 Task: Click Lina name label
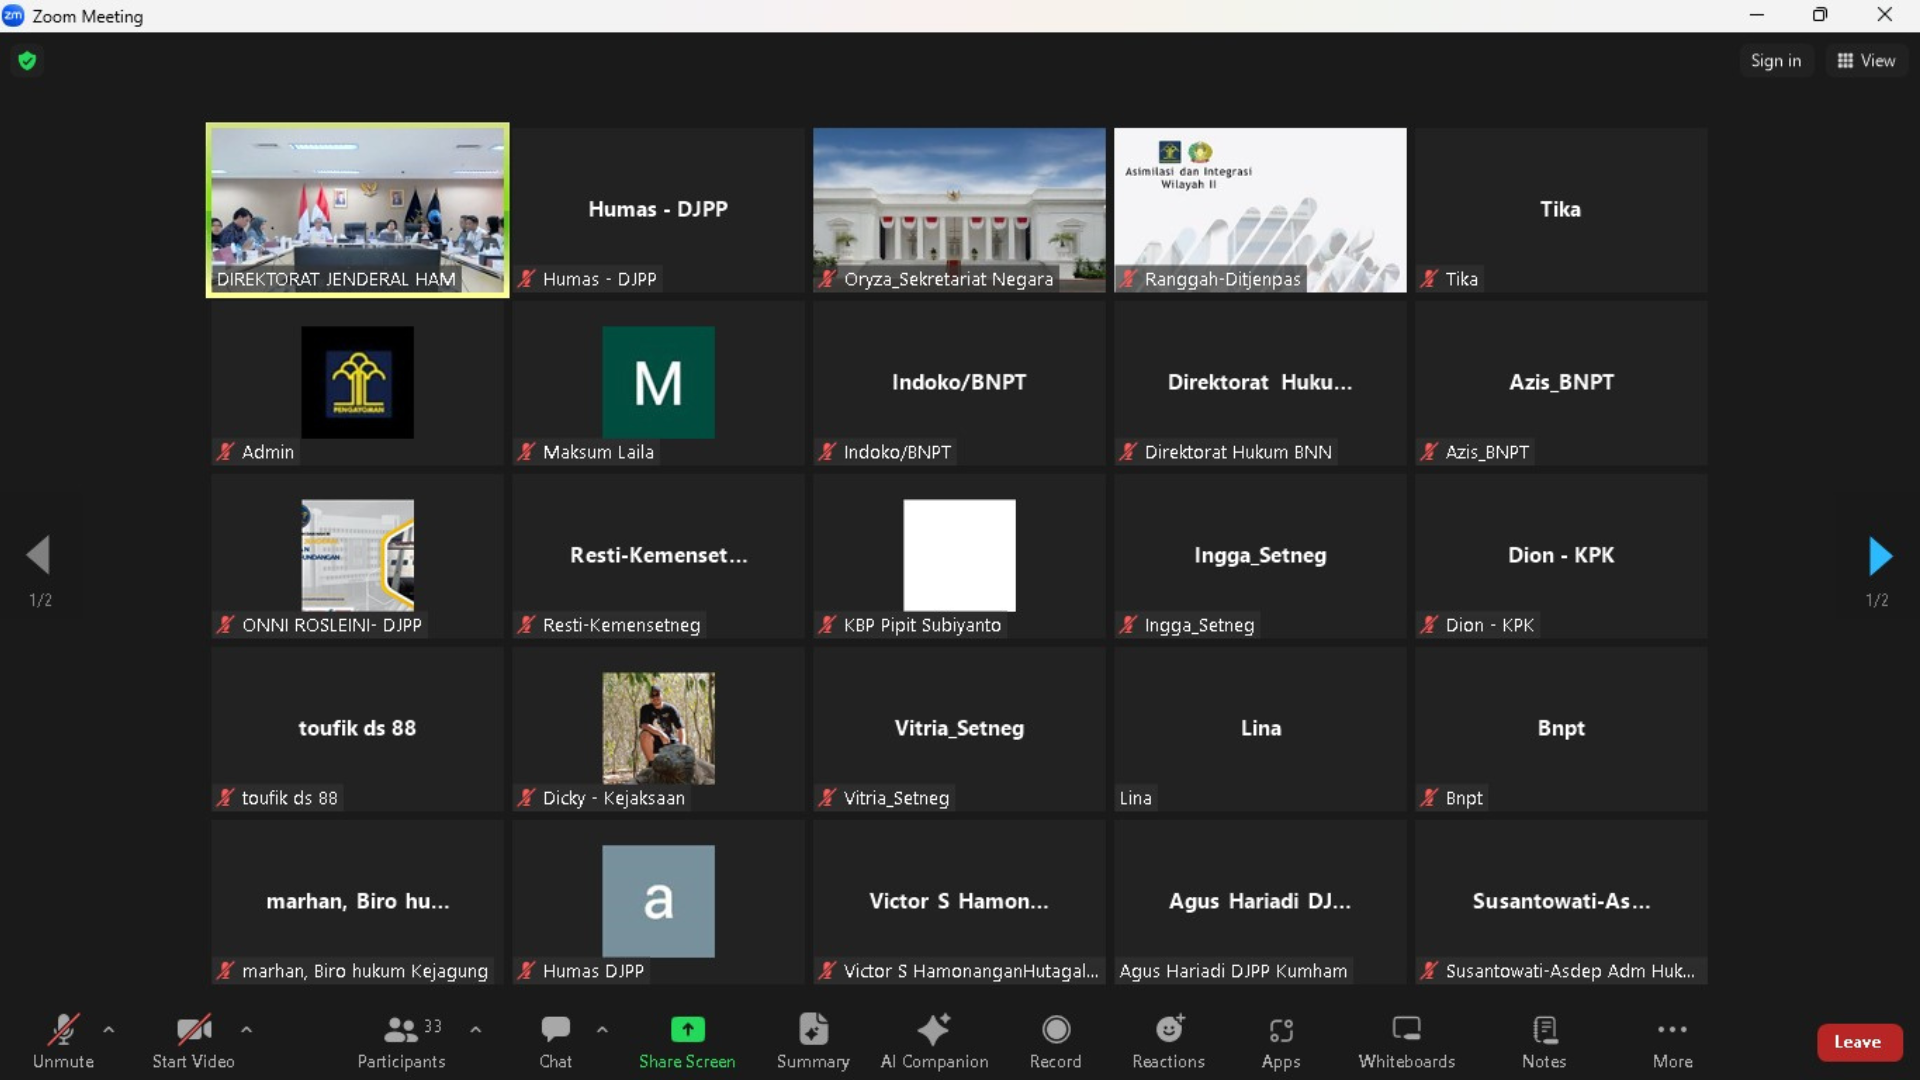point(1136,798)
